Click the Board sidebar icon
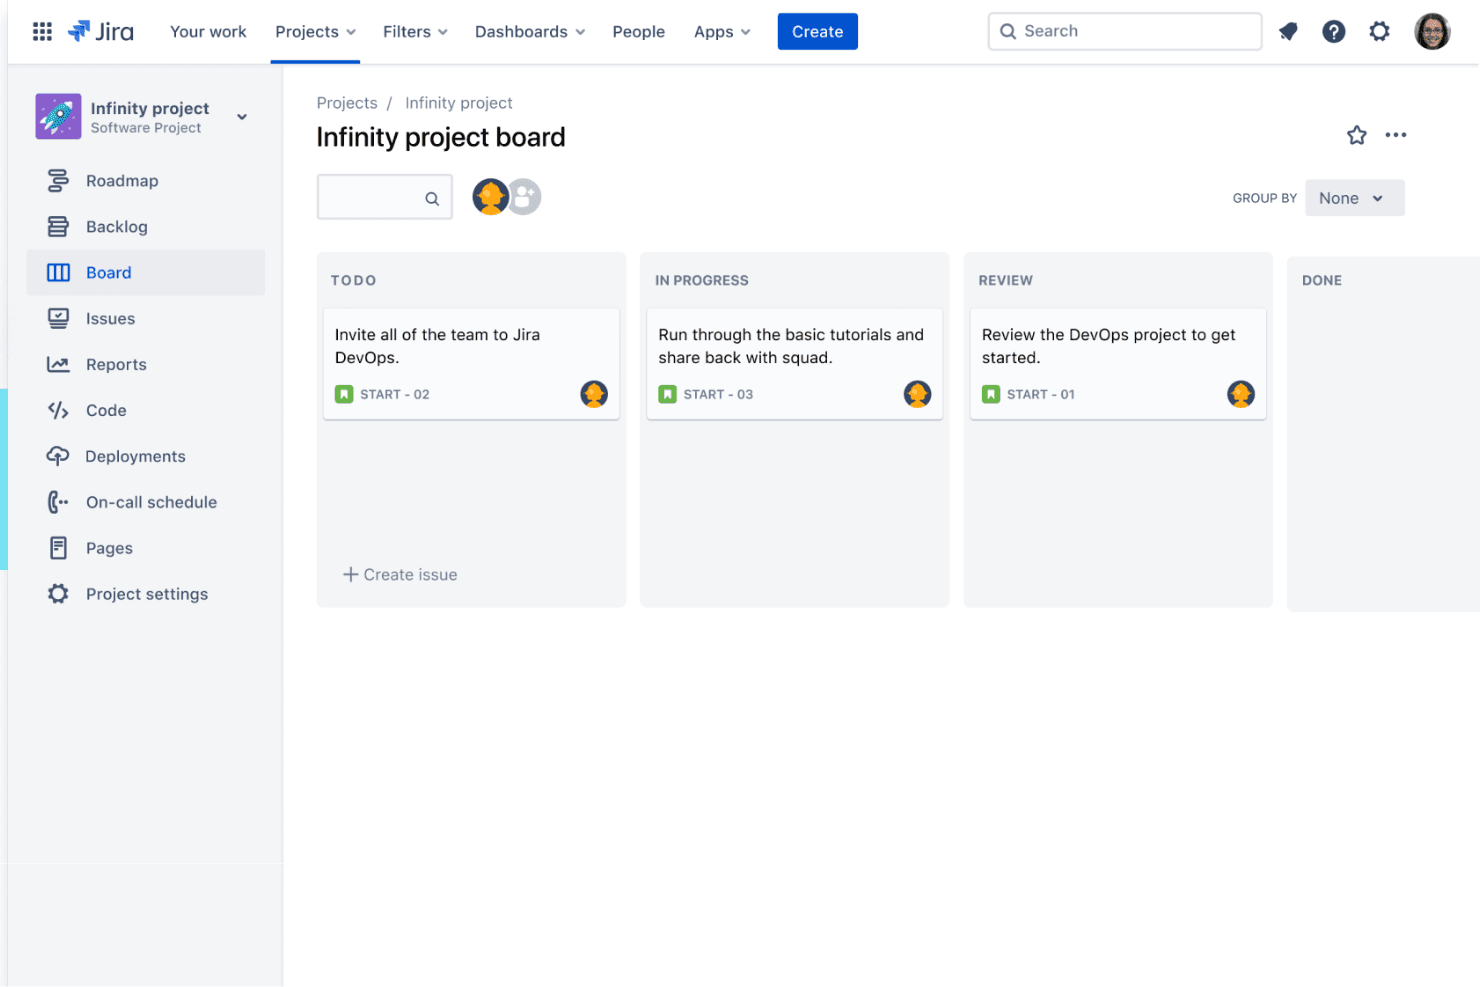The width and height of the screenshot is (1480, 987). click(x=58, y=273)
